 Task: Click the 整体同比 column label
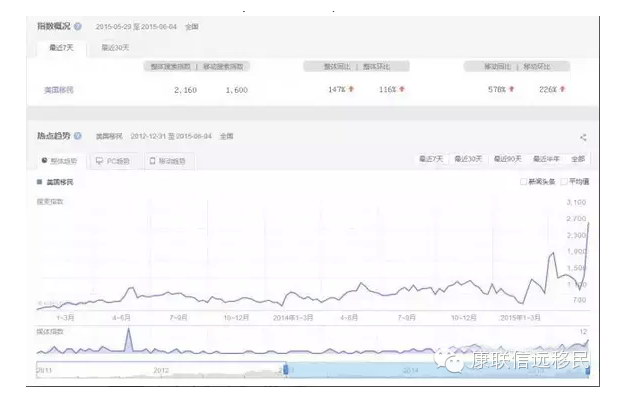337,67
